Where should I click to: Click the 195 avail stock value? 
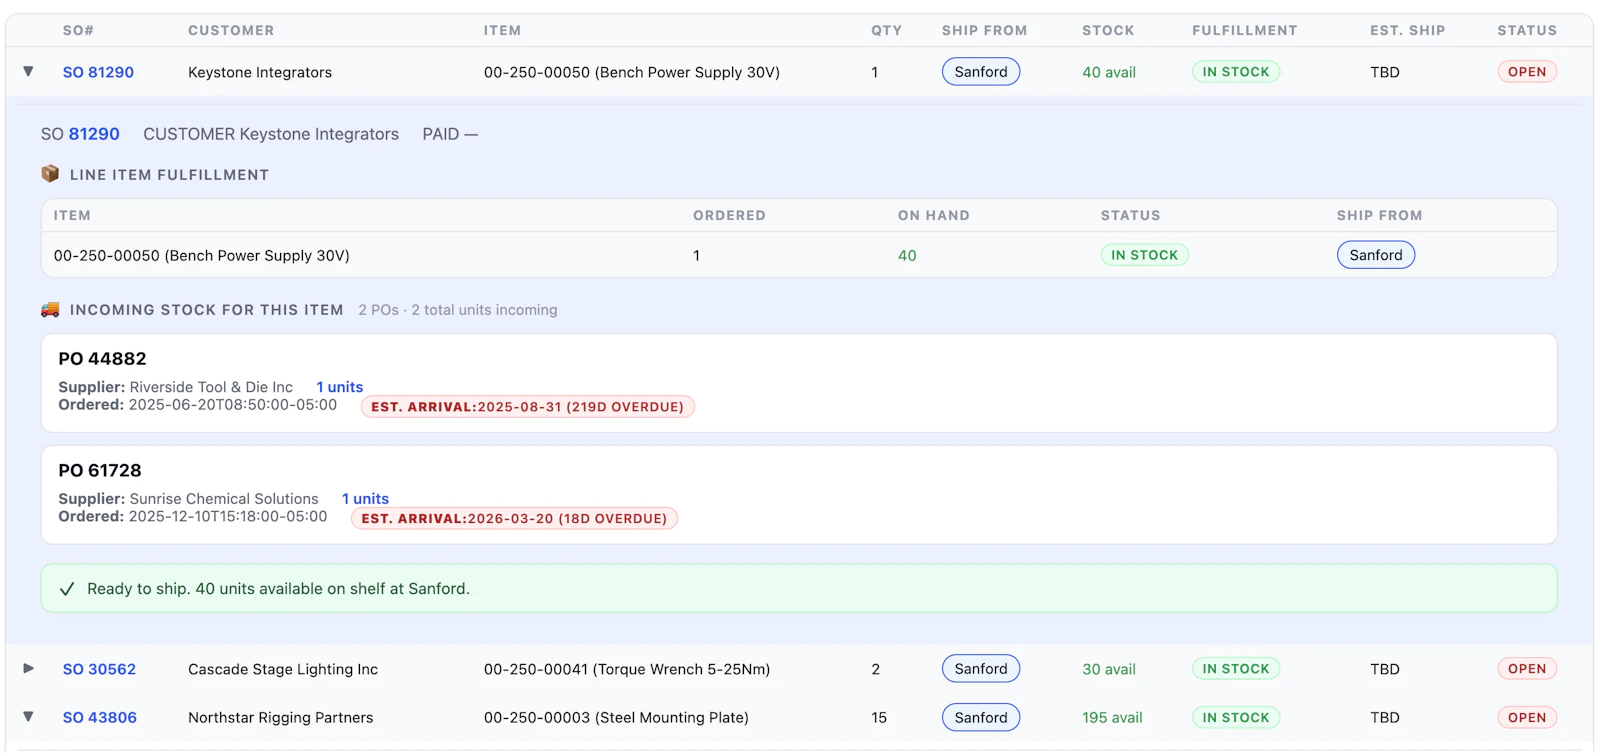[x=1112, y=717]
